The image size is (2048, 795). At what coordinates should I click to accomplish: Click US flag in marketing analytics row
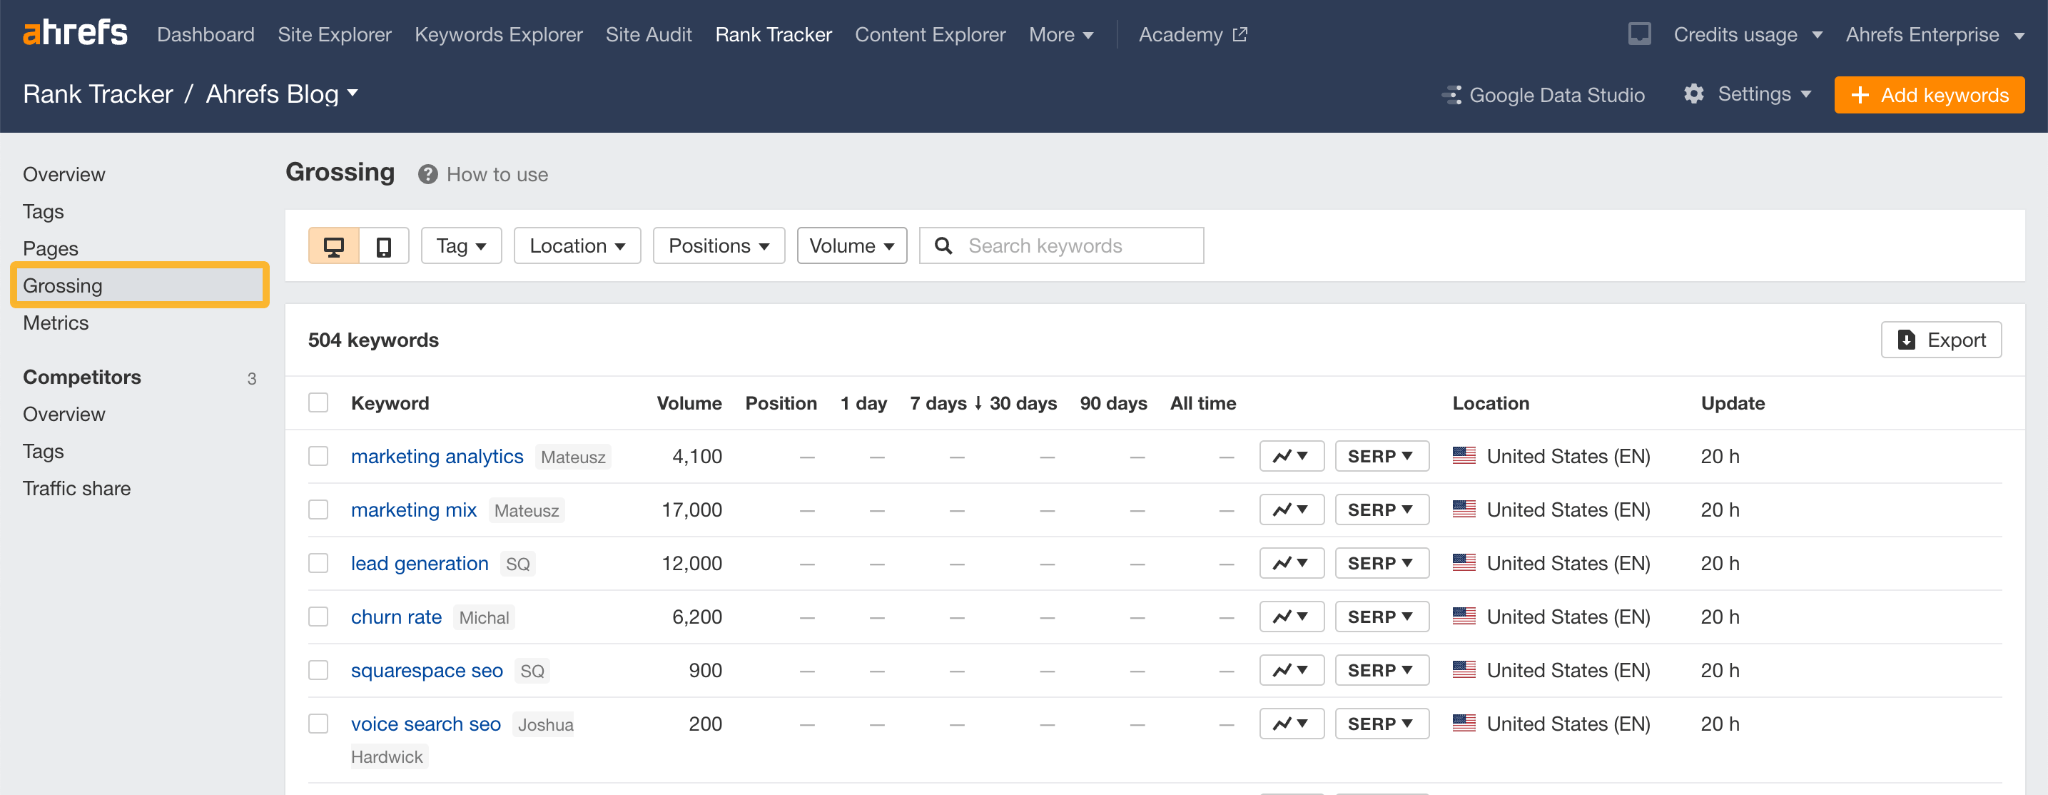1464,456
